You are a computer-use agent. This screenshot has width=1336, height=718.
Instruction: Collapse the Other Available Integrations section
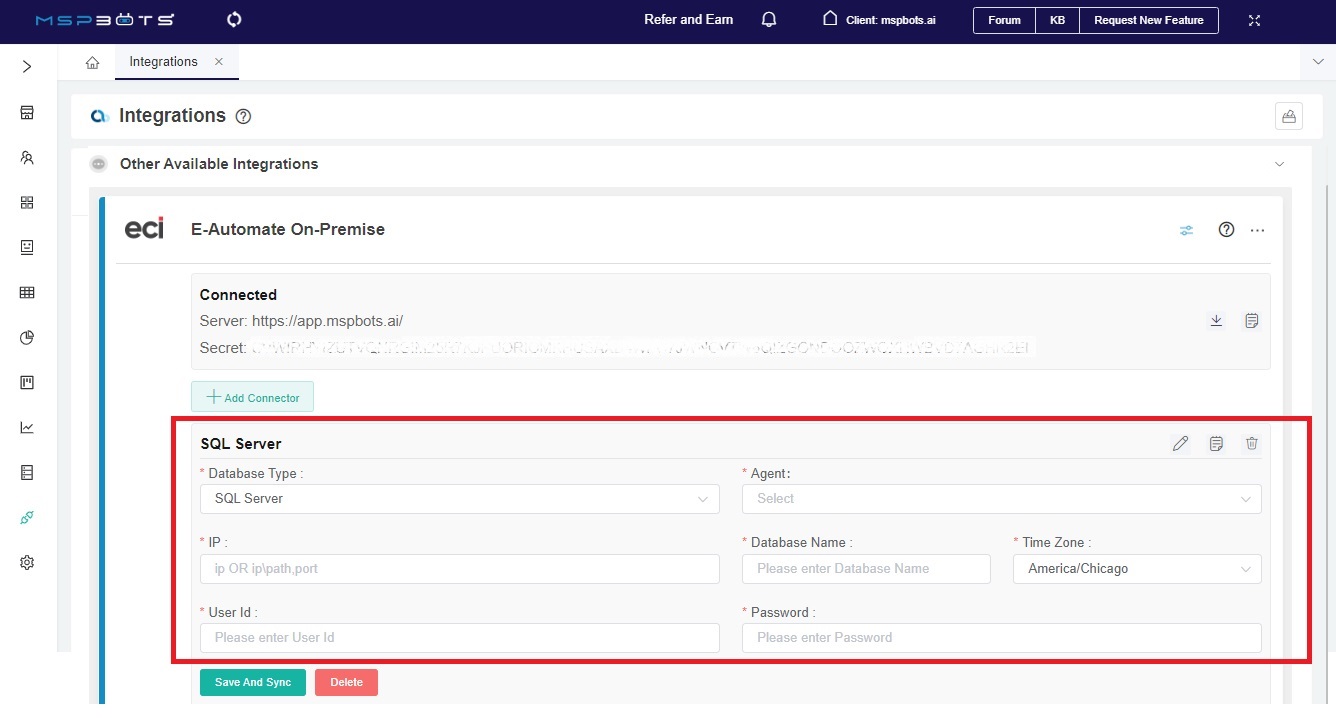click(x=1280, y=163)
